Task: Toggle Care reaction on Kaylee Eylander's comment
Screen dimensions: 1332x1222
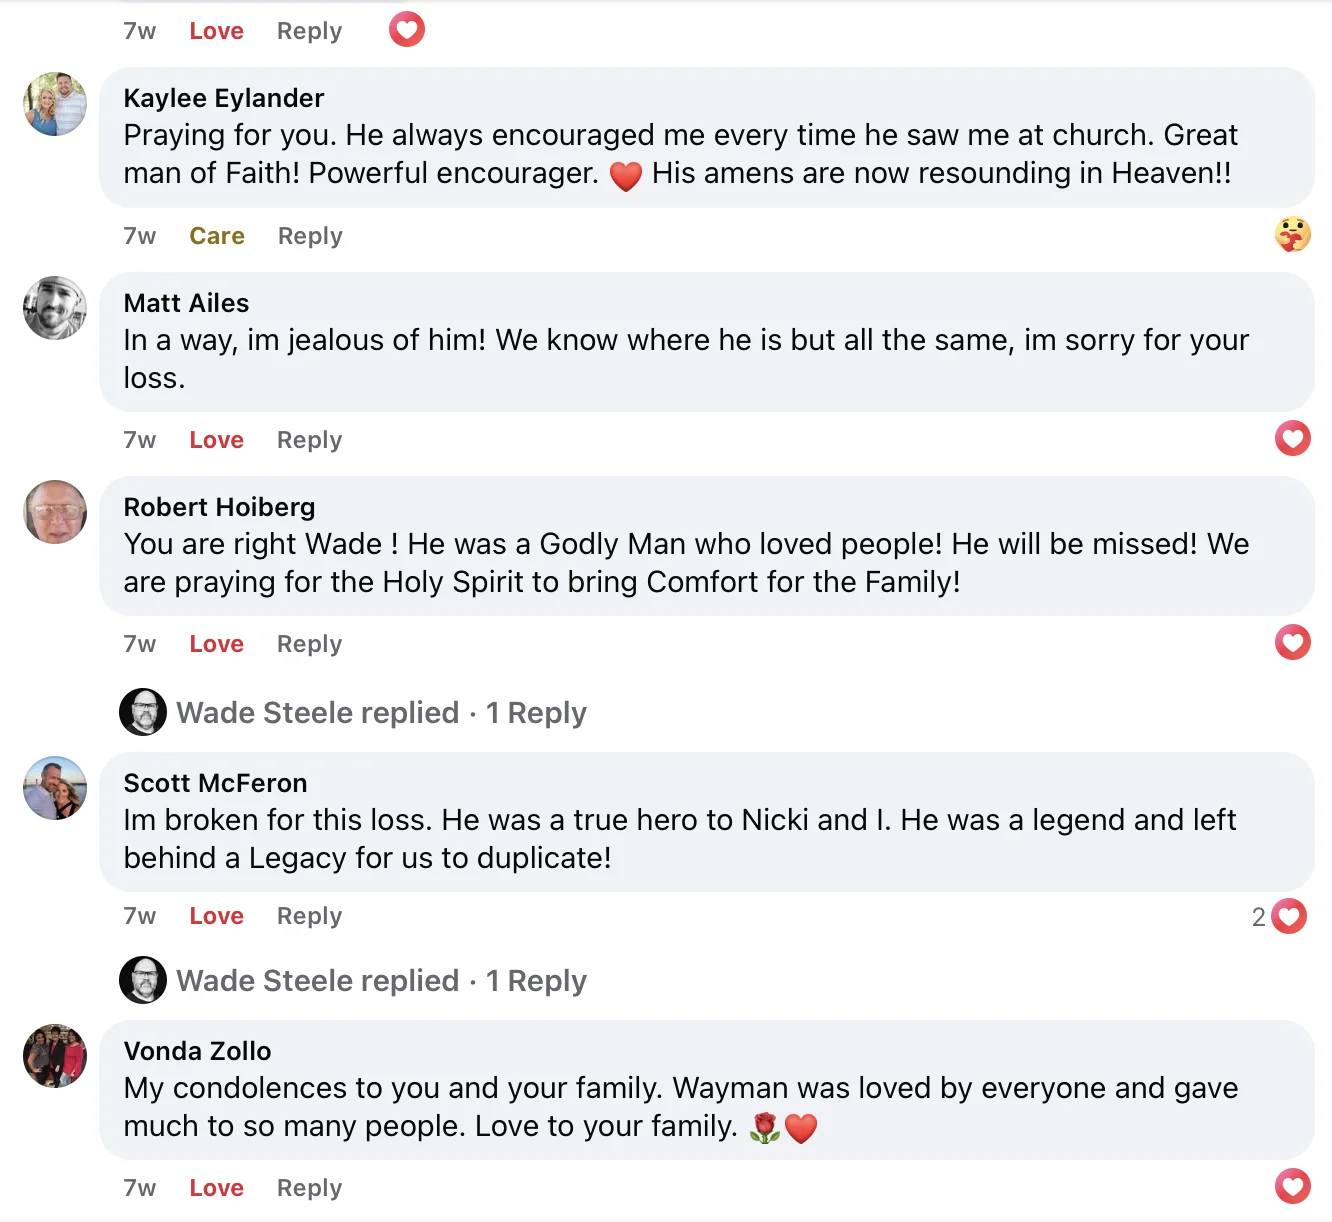Action: pyautogui.click(x=217, y=236)
